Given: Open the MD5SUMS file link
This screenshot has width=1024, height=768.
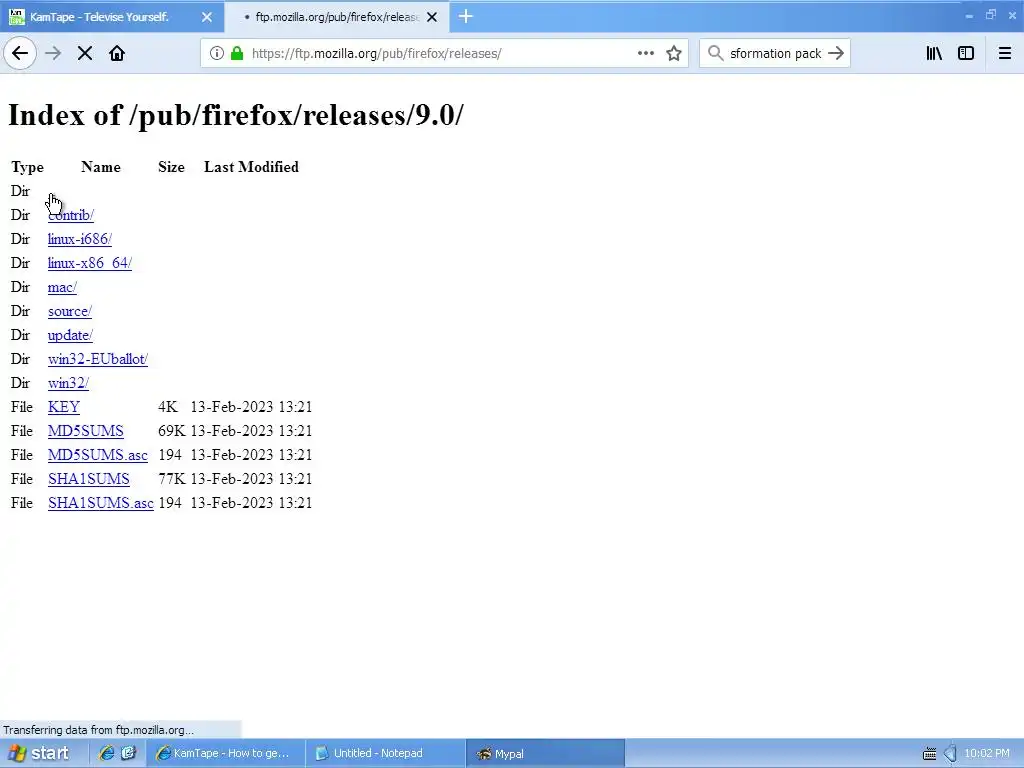Looking at the screenshot, I should (x=86, y=431).
